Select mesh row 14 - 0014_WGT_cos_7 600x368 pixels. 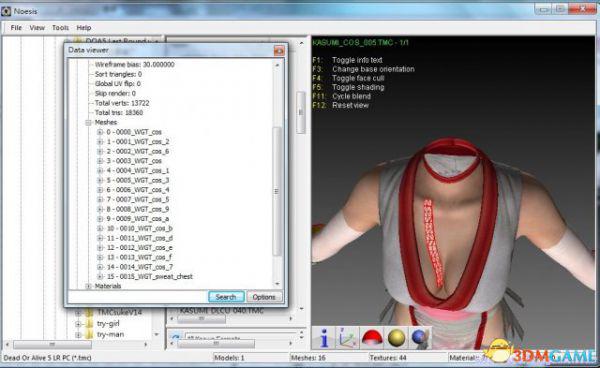point(140,267)
